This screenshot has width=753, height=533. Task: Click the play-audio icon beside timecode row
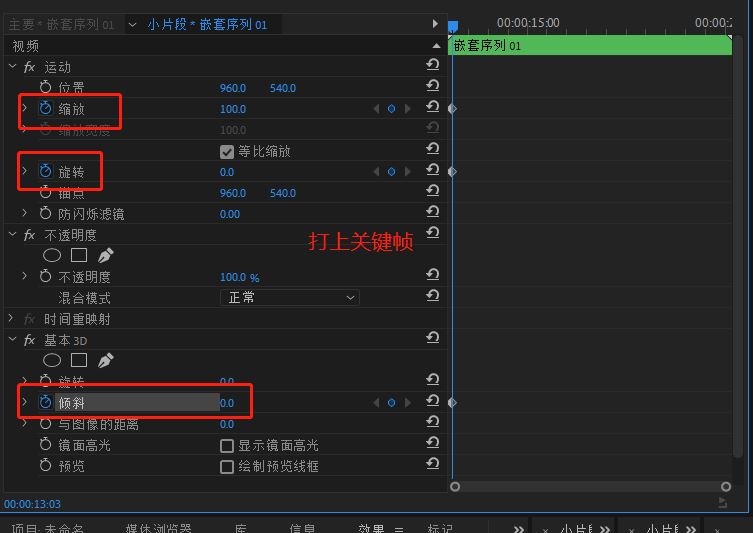point(722,502)
